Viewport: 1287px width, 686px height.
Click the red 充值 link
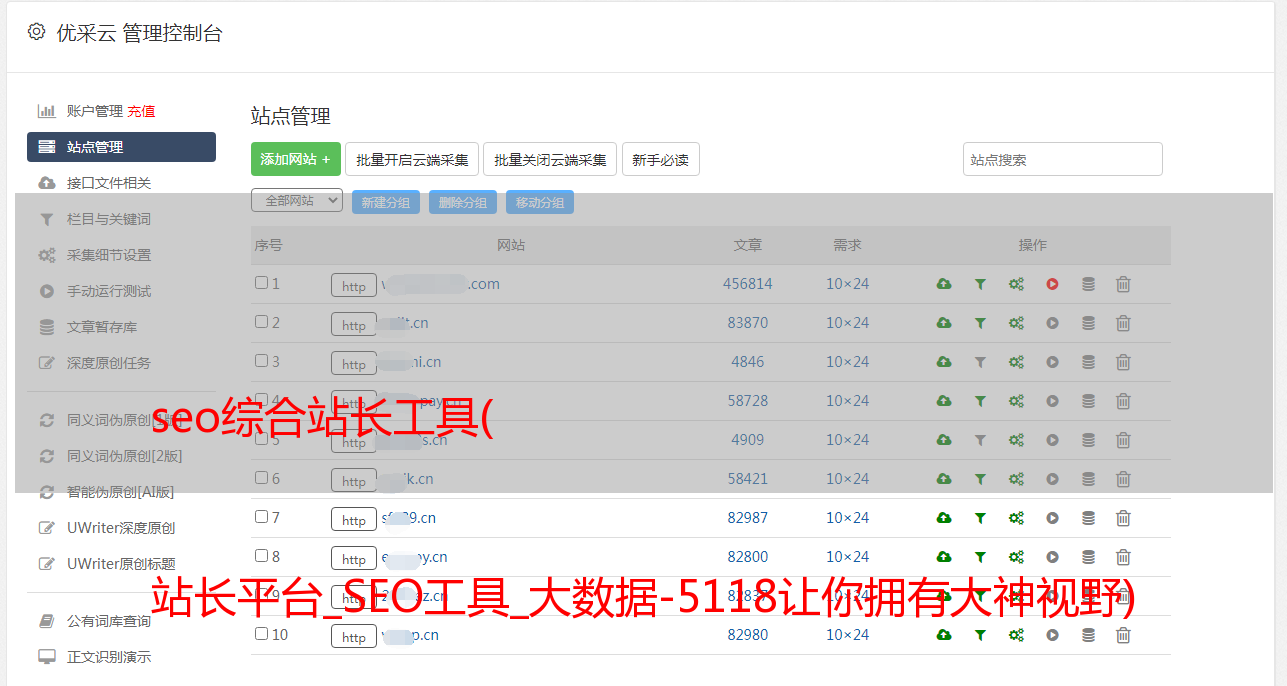point(141,111)
